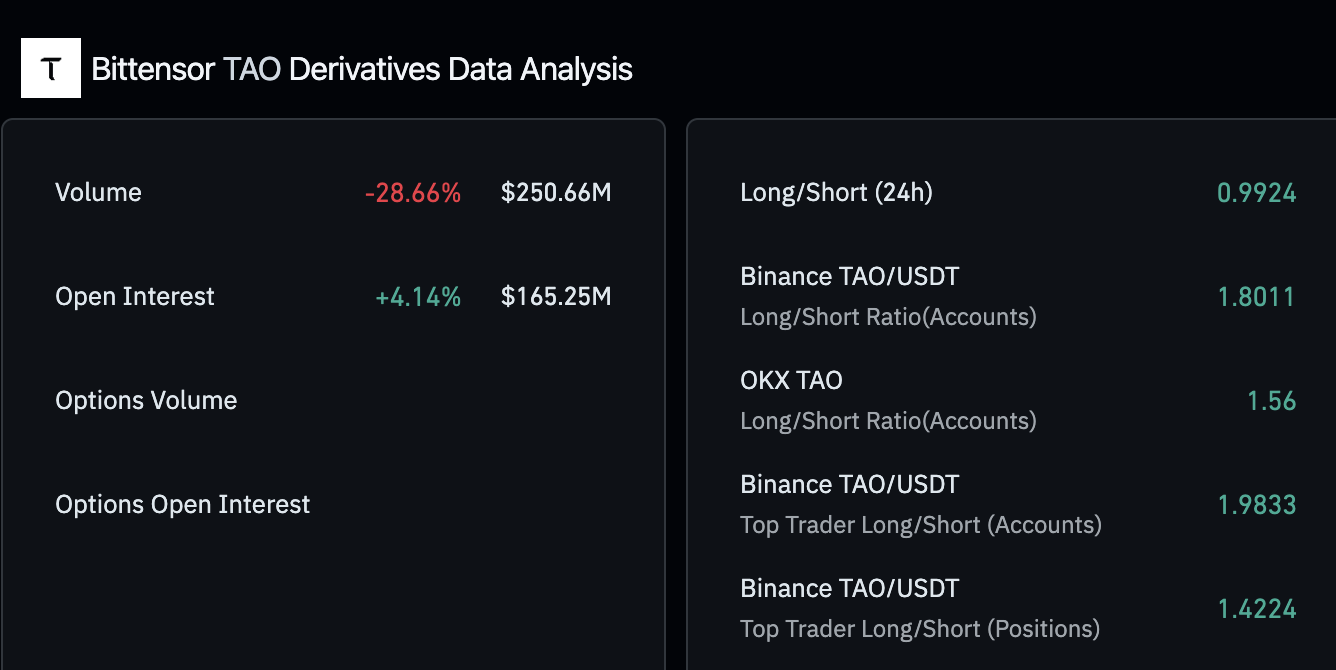Click the Long/Short (24h) label

[836, 193]
